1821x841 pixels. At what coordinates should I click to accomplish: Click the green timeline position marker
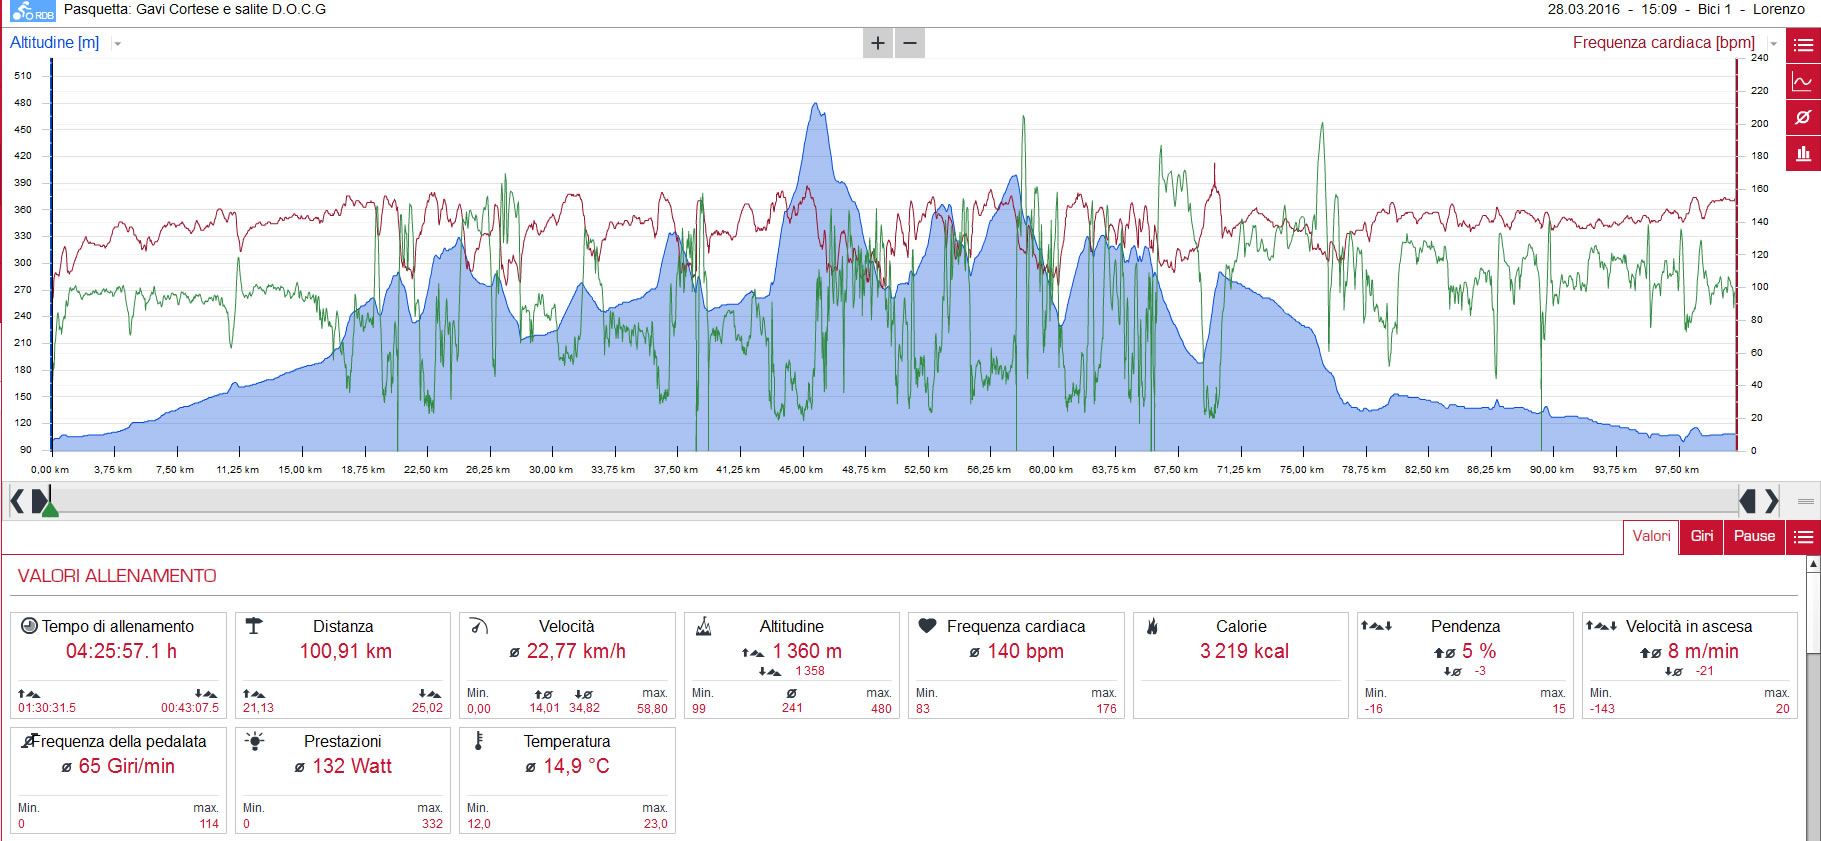[50, 508]
